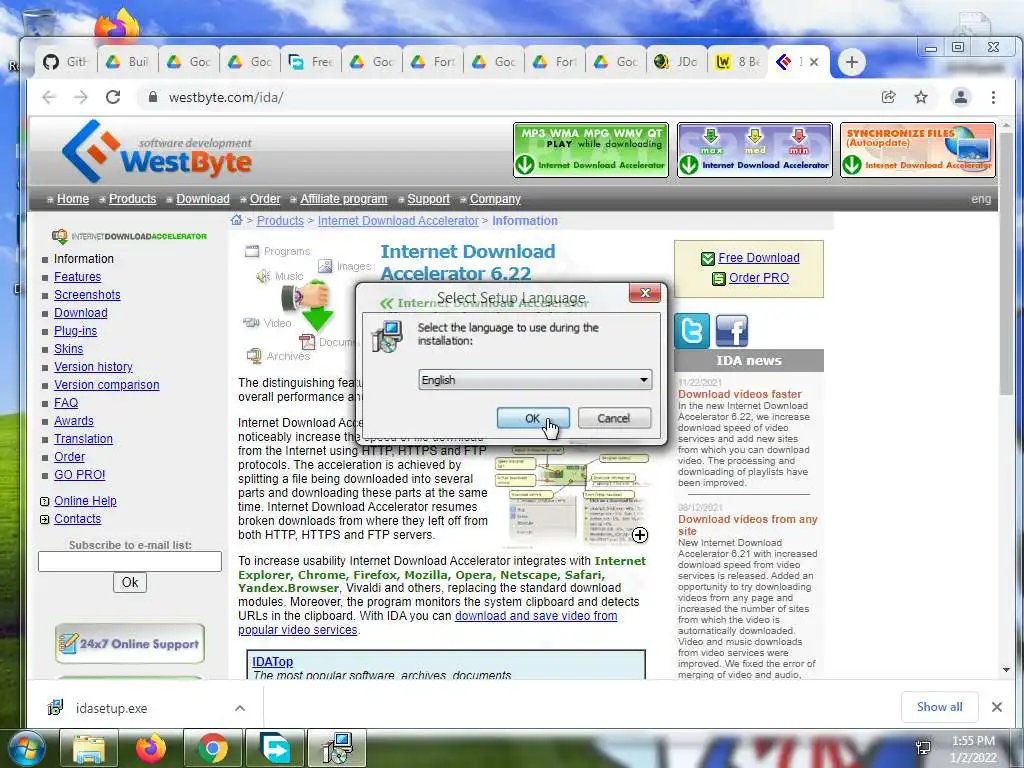Open Chrome from the taskbar

click(213, 748)
